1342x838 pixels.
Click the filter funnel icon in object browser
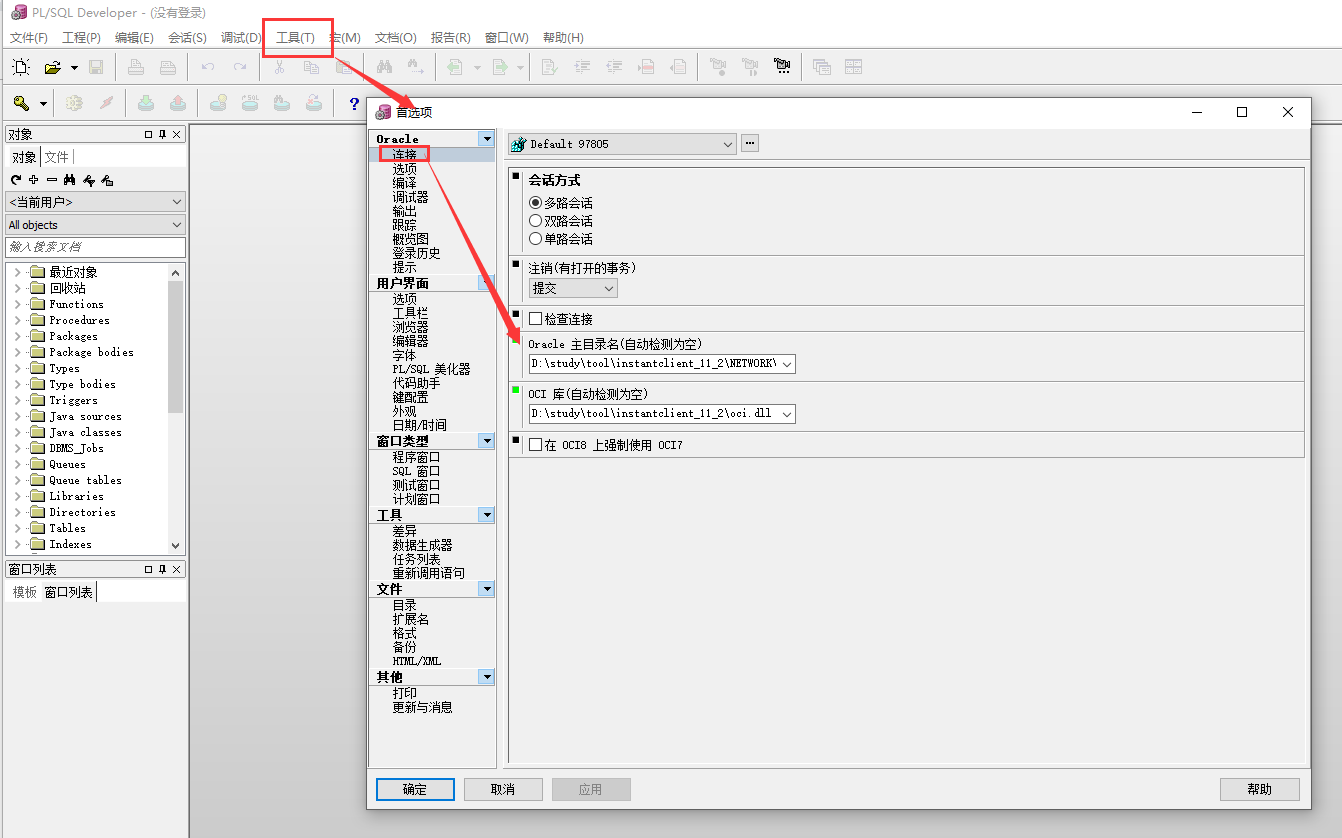89,180
